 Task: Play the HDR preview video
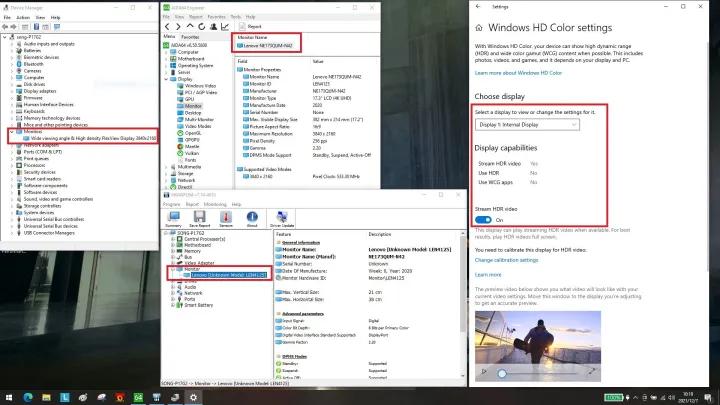(x=484, y=371)
